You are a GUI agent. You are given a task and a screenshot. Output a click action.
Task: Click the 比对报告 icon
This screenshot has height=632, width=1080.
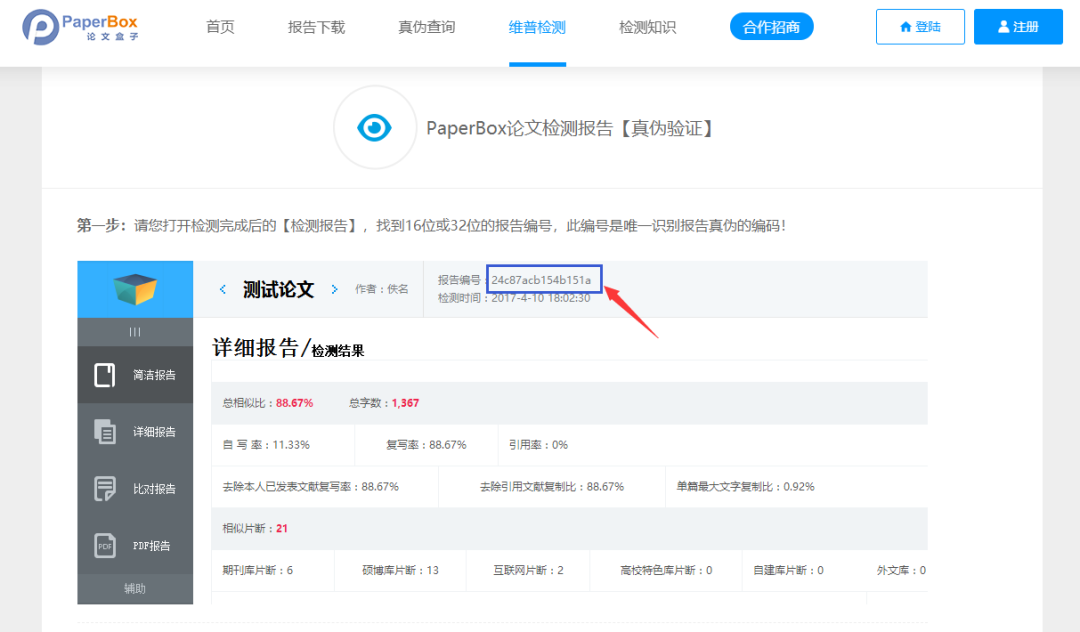[105, 489]
